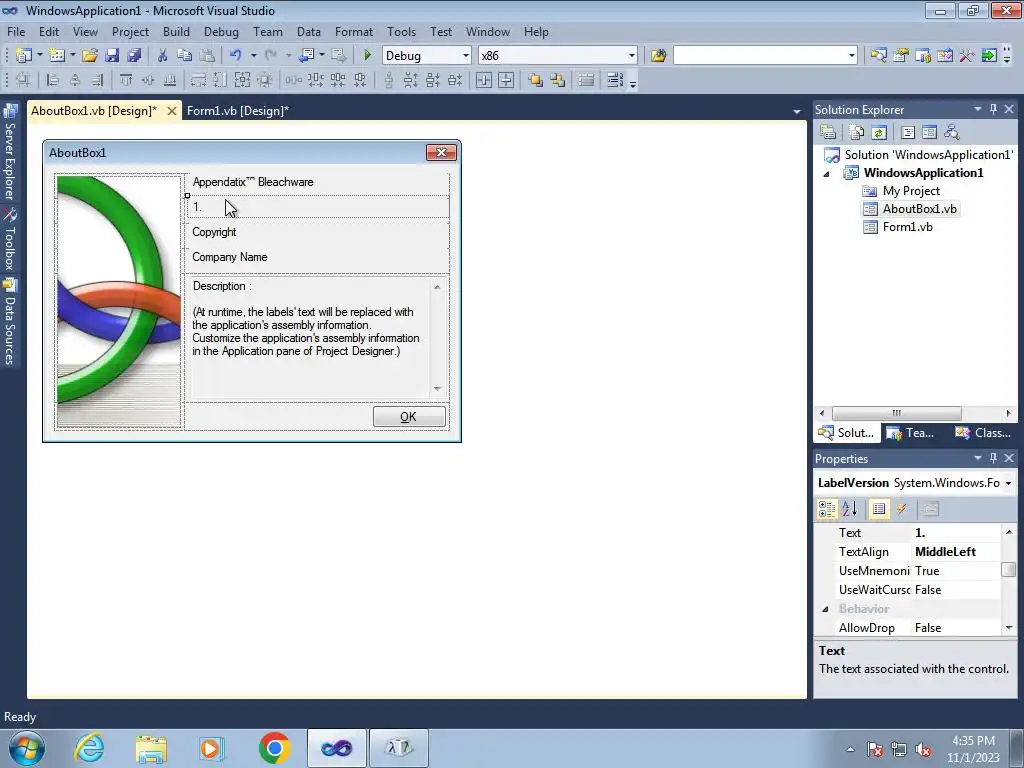Click the Send to Back layout icon

pos(558,80)
